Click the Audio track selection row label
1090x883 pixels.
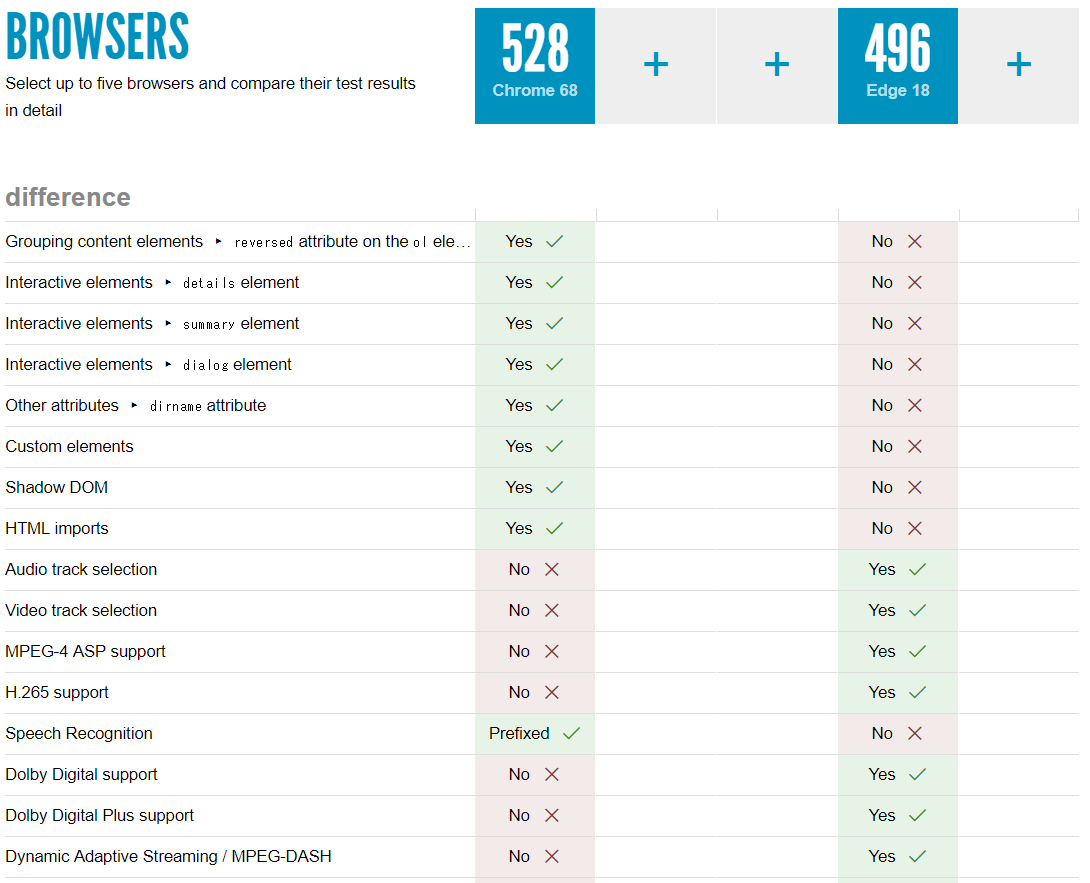click(x=81, y=570)
